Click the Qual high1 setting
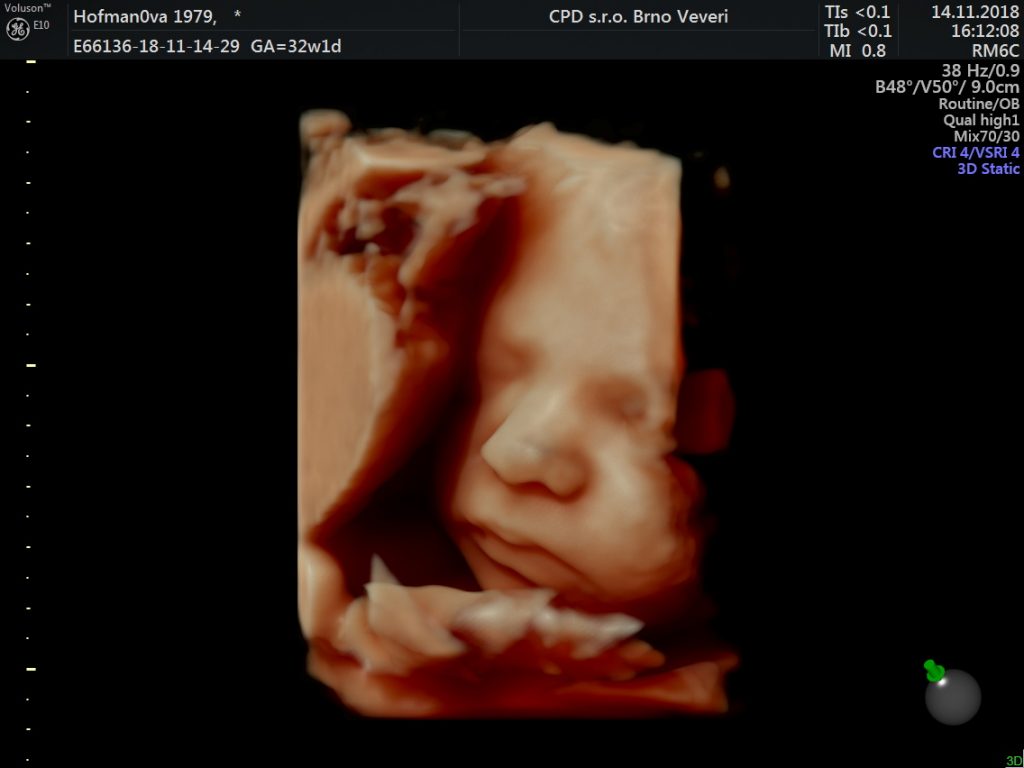The height and width of the screenshot is (768, 1024). coord(981,120)
